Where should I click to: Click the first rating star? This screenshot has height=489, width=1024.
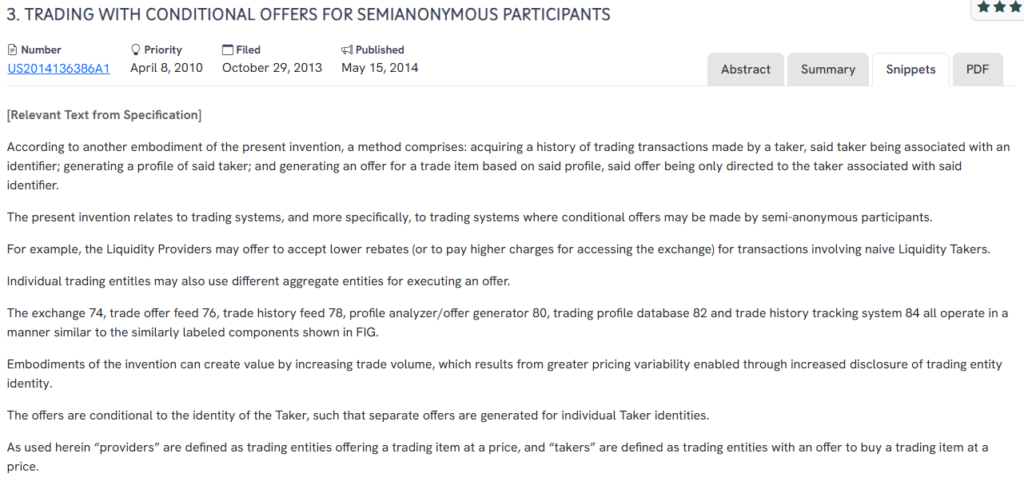point(985,7)
